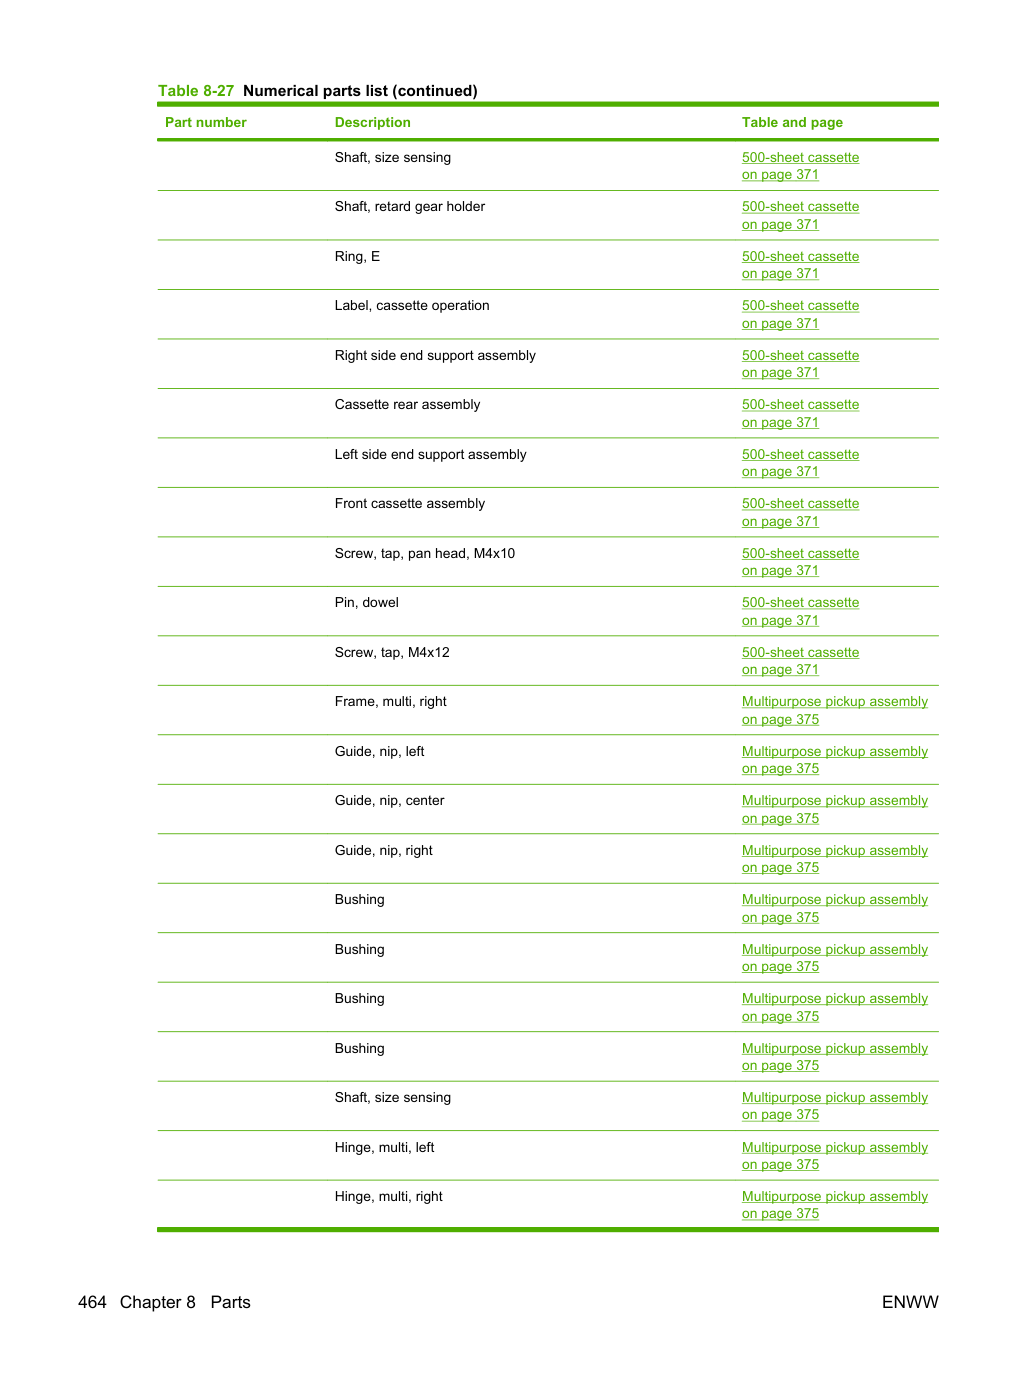Open cassette link for Screw, tap, pan head, M4x10
1033x1375 pixels.
pyautogui.click(x=800, y=562)
